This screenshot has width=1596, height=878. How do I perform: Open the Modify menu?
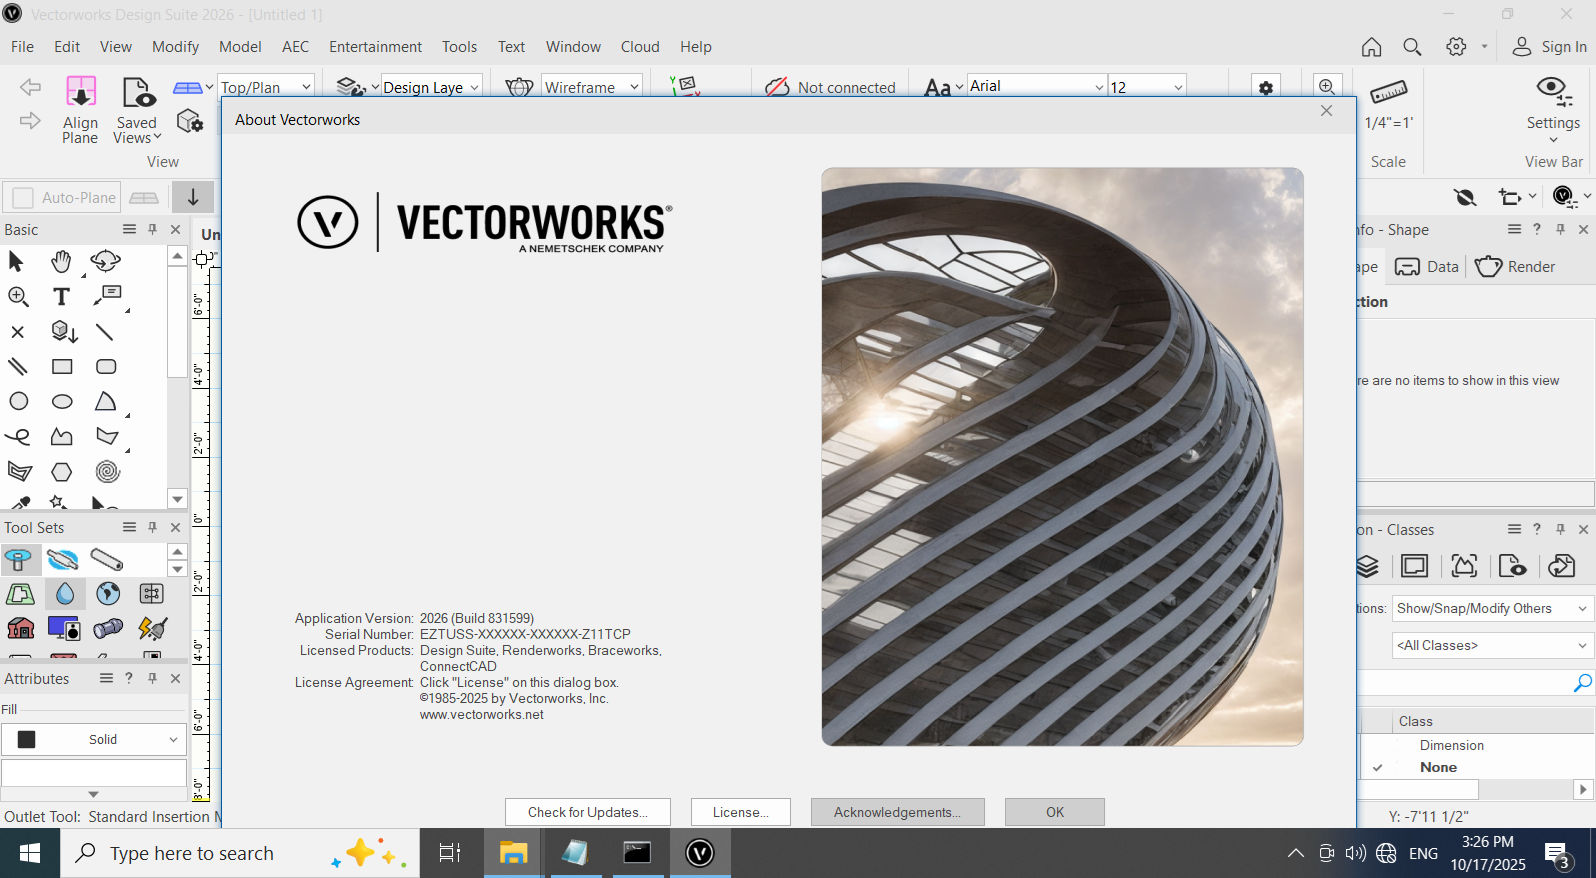click(175, 46)
